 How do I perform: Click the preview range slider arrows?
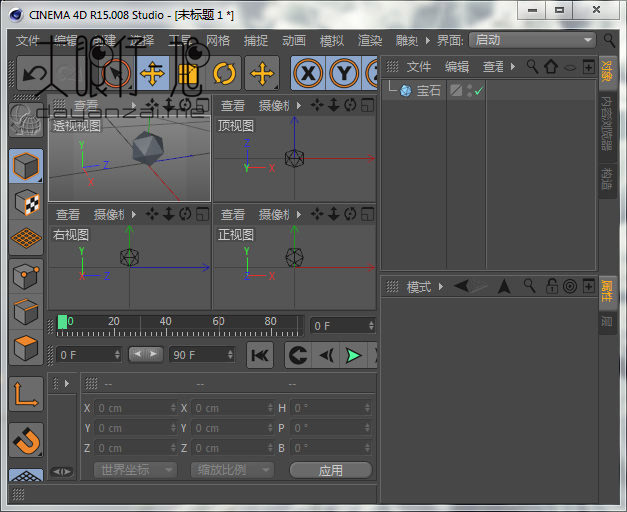145,354
